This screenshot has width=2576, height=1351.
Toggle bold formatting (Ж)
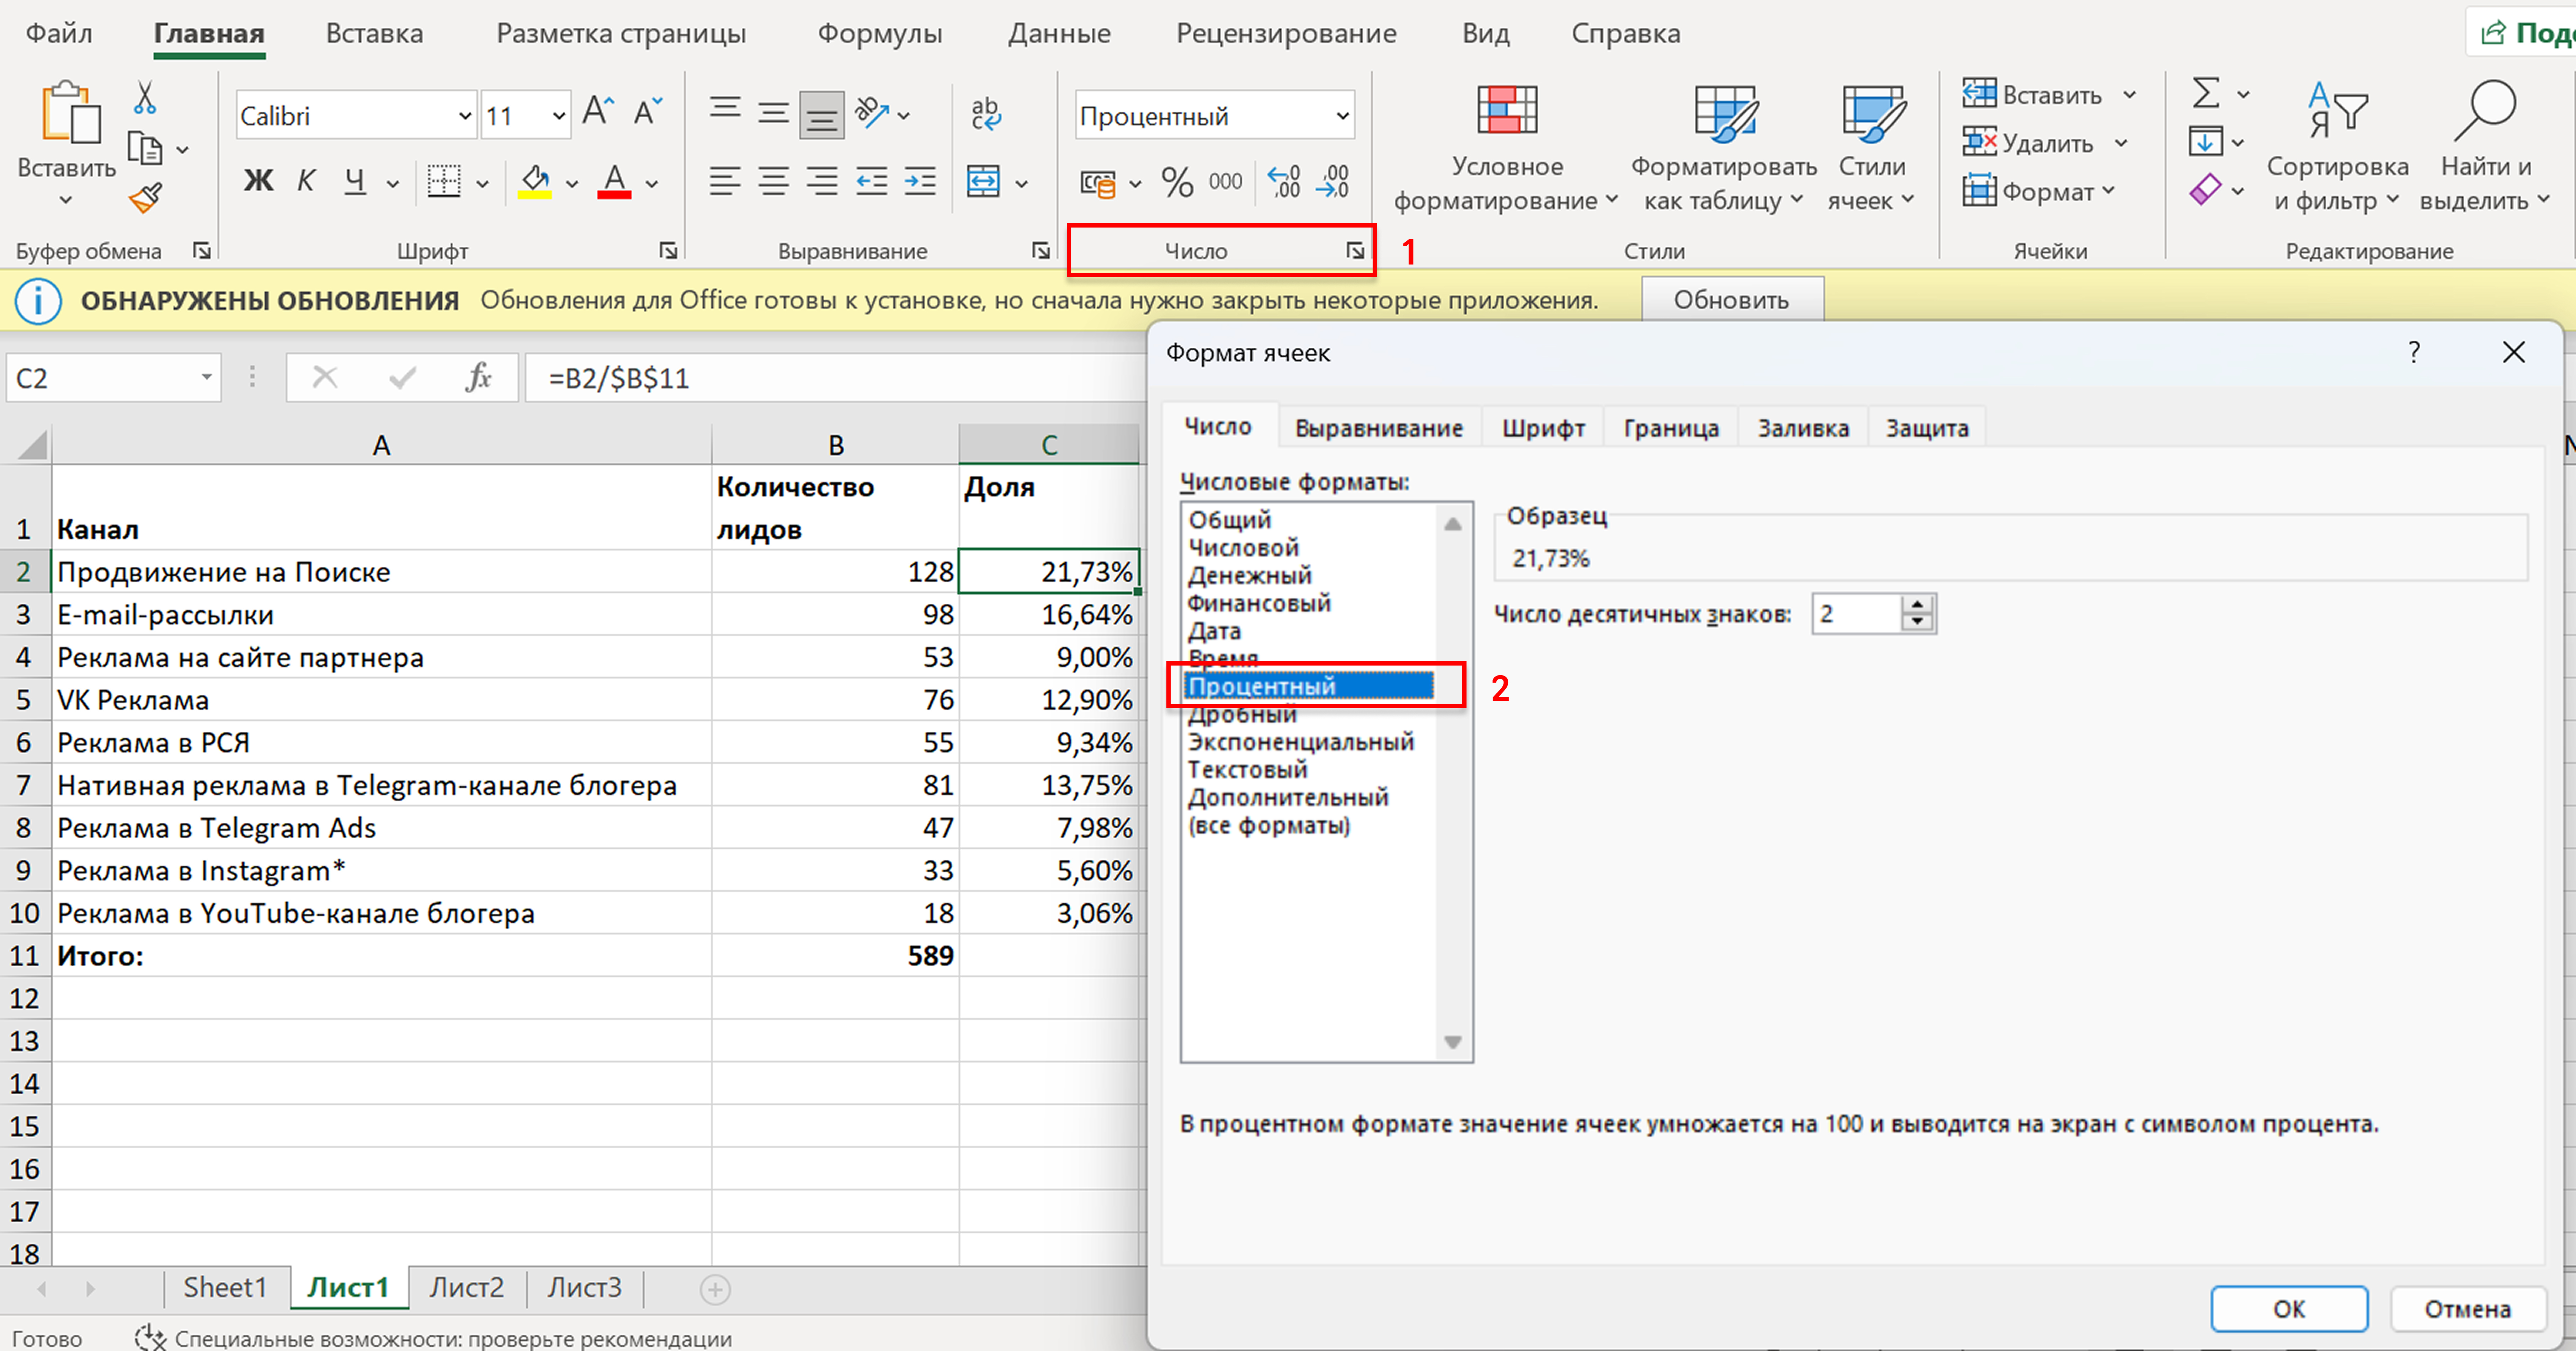258,181
